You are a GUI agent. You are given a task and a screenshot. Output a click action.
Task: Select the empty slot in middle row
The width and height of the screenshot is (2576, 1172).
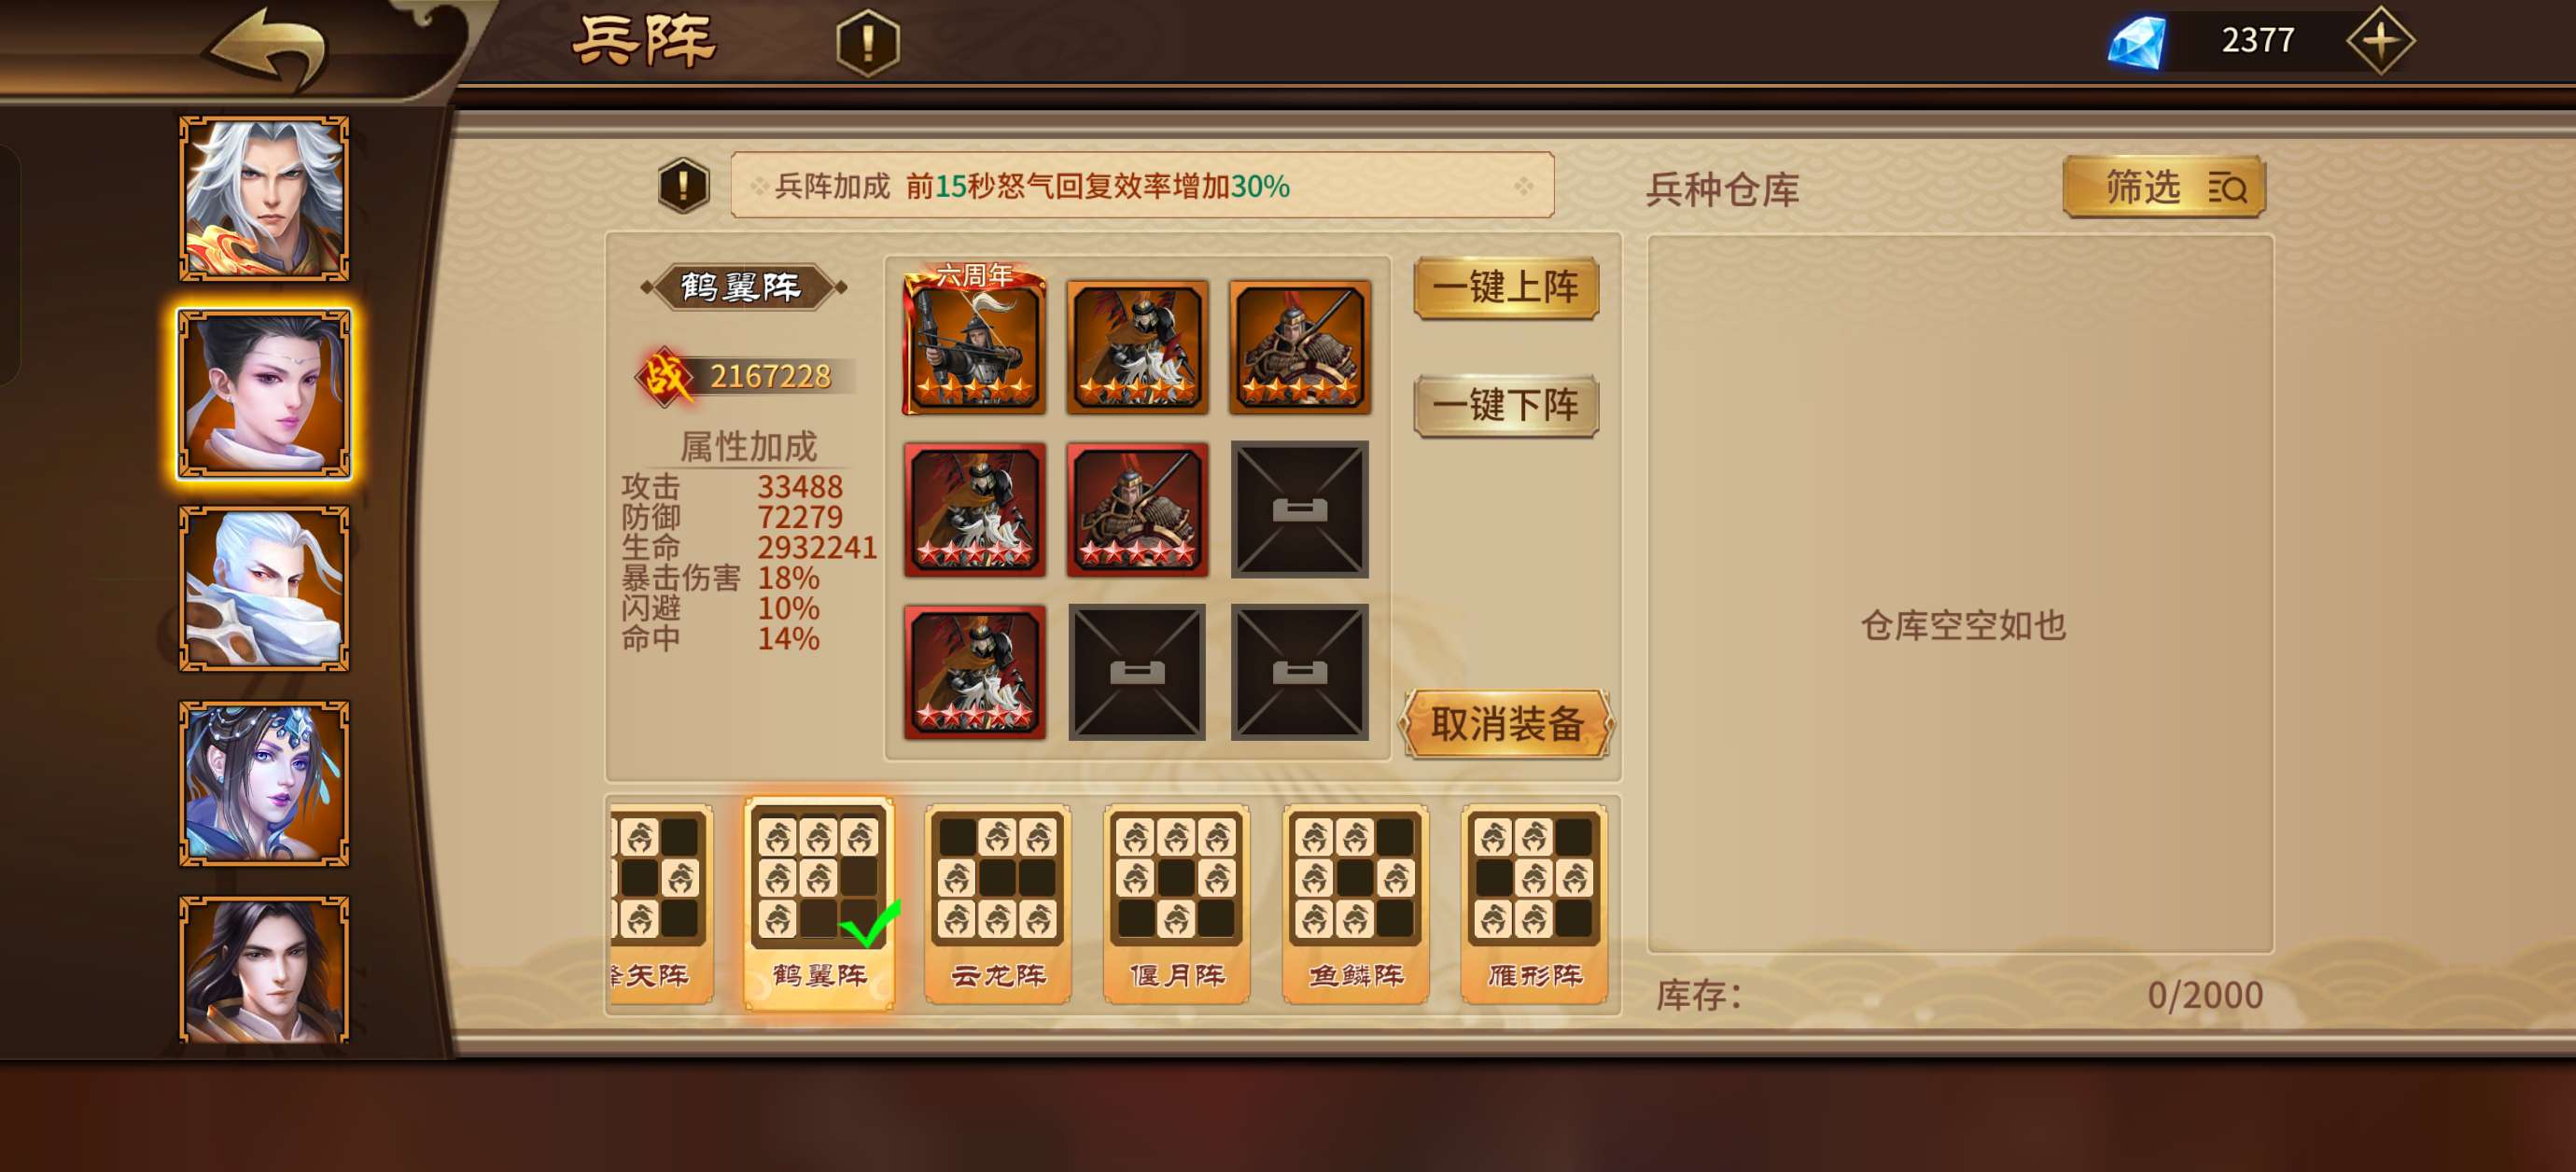[1299, 509]
